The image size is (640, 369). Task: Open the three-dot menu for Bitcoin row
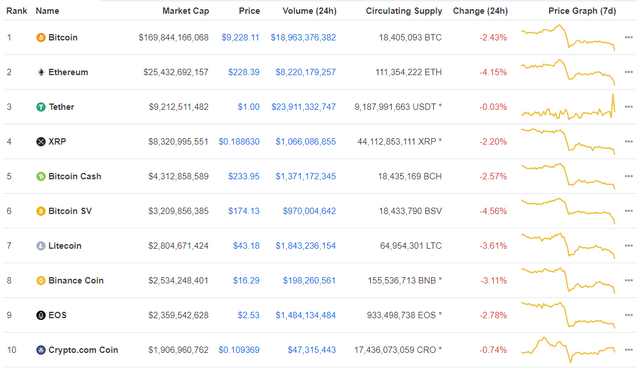pyautogui.click(x=629, y=38)
